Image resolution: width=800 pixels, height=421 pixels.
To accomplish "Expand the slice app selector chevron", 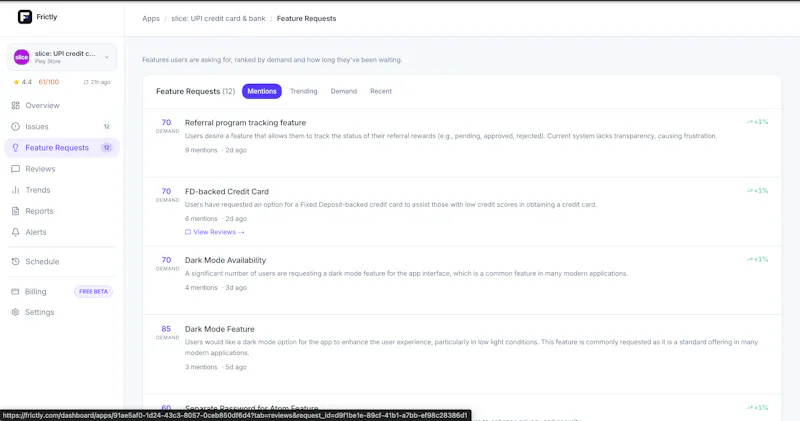I will pyautogui.click(x=107, y=57).
